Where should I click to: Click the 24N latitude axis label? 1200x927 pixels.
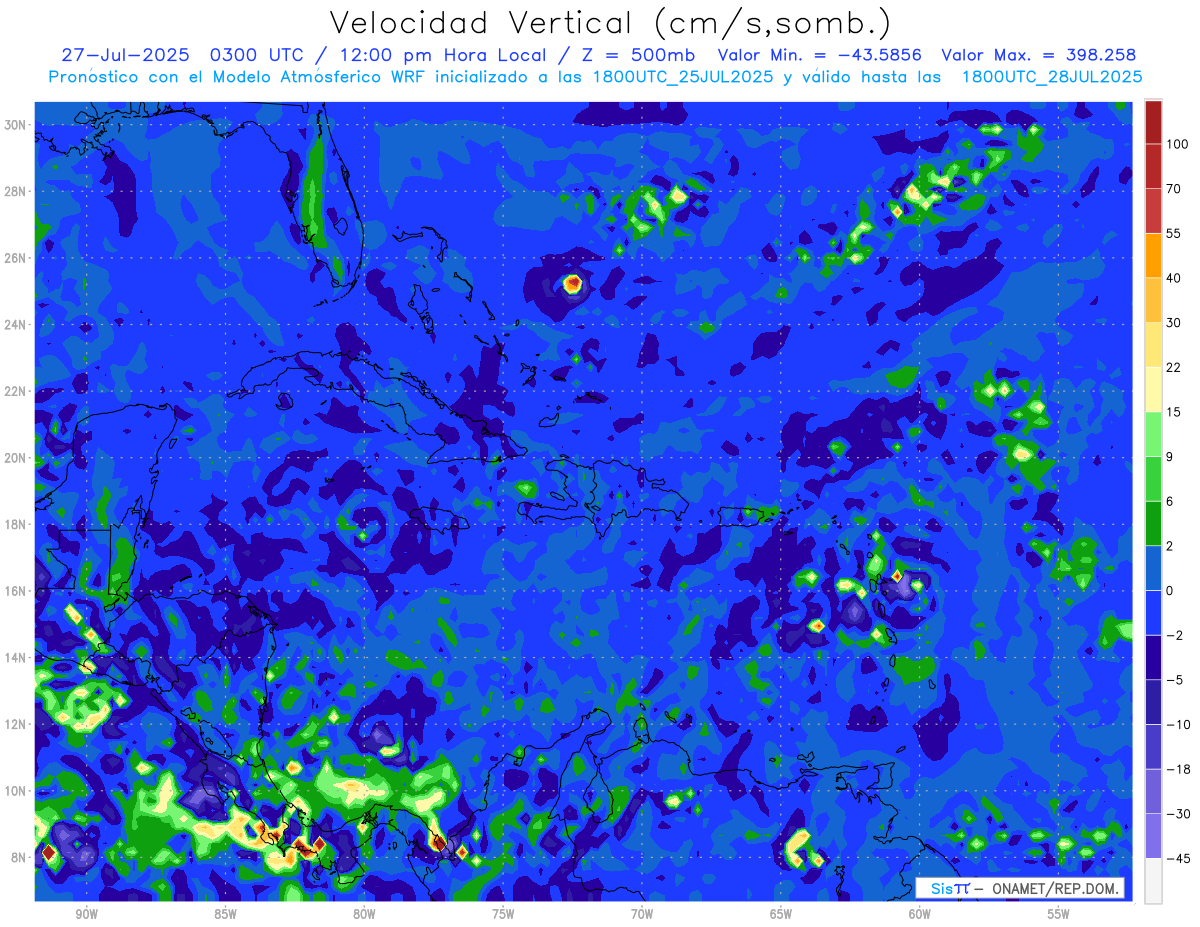17,324
